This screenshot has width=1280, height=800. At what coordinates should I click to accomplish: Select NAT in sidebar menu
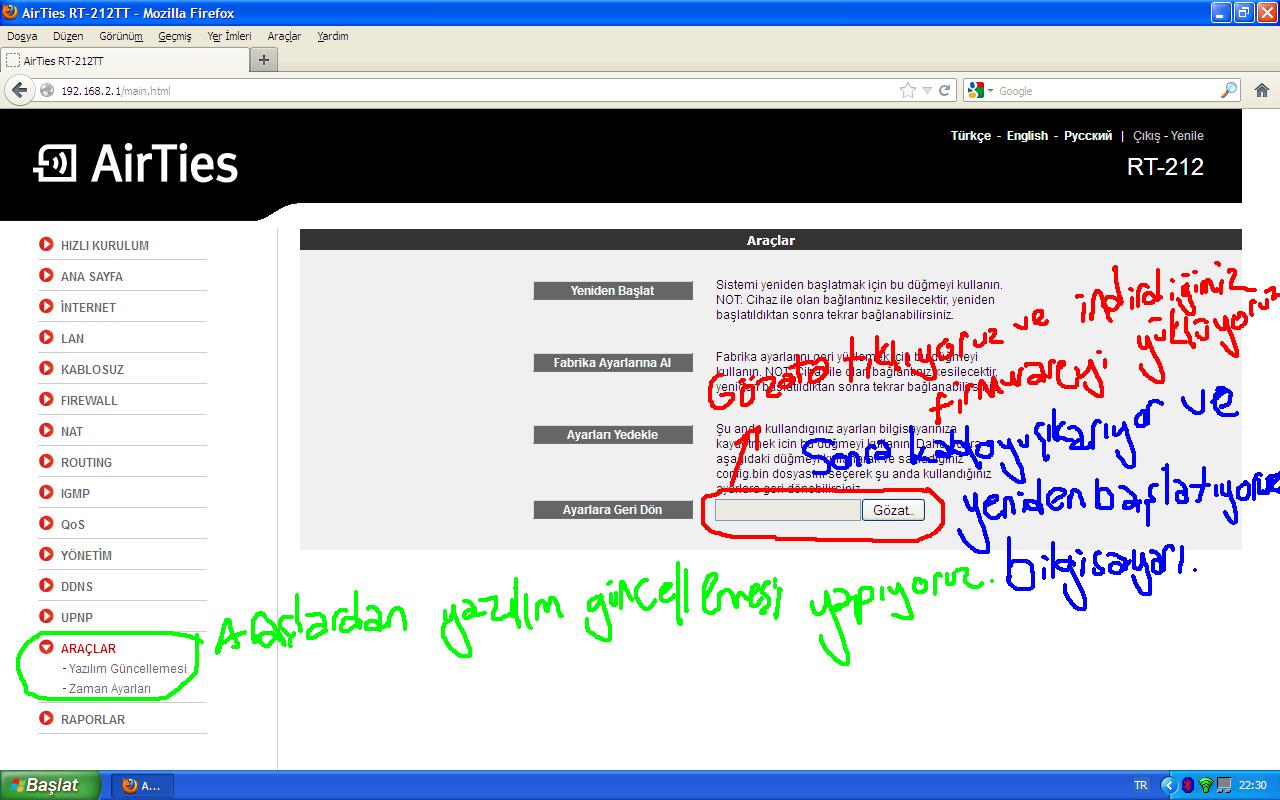72,431
